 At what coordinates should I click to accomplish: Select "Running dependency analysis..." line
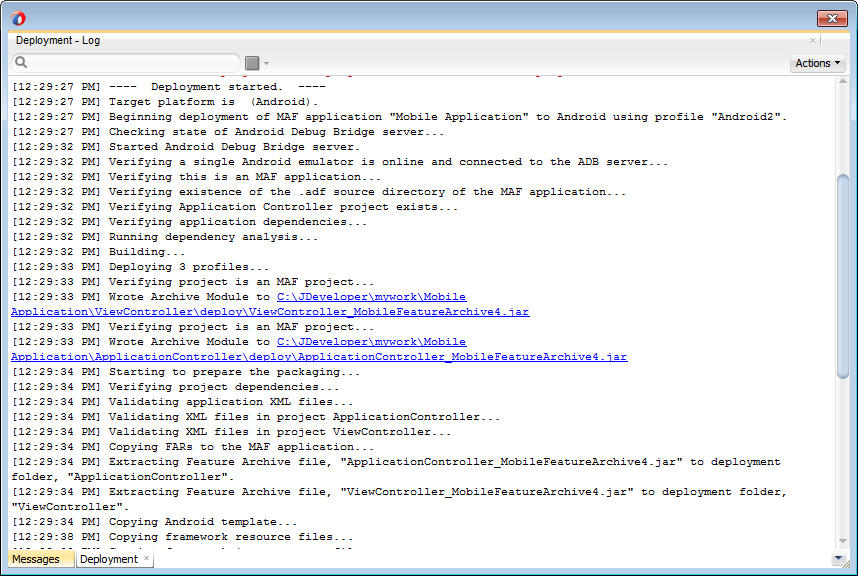(165, 237)
